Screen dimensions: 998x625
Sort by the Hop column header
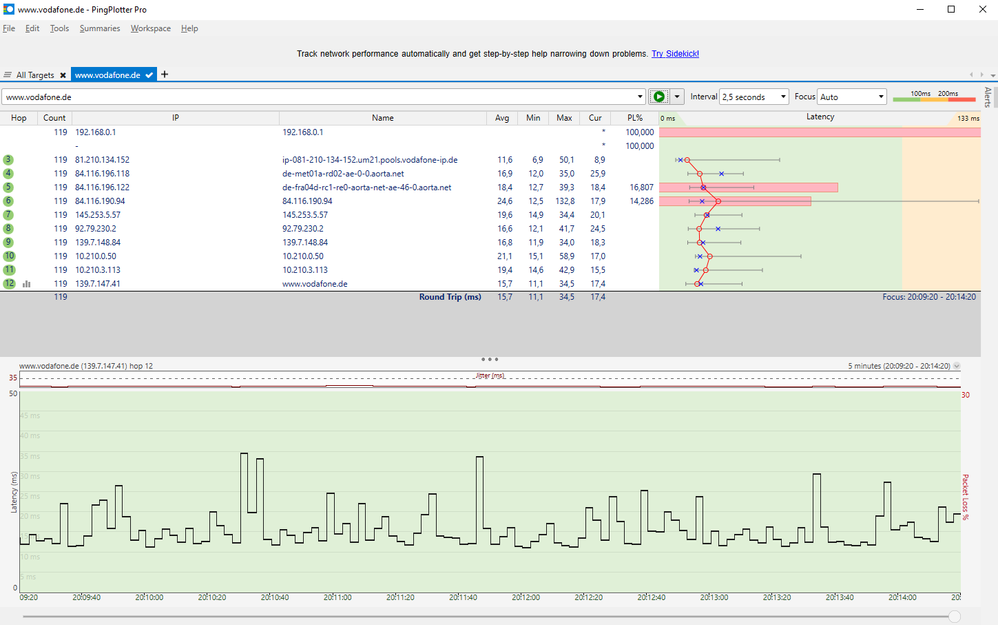pos(18,118)
